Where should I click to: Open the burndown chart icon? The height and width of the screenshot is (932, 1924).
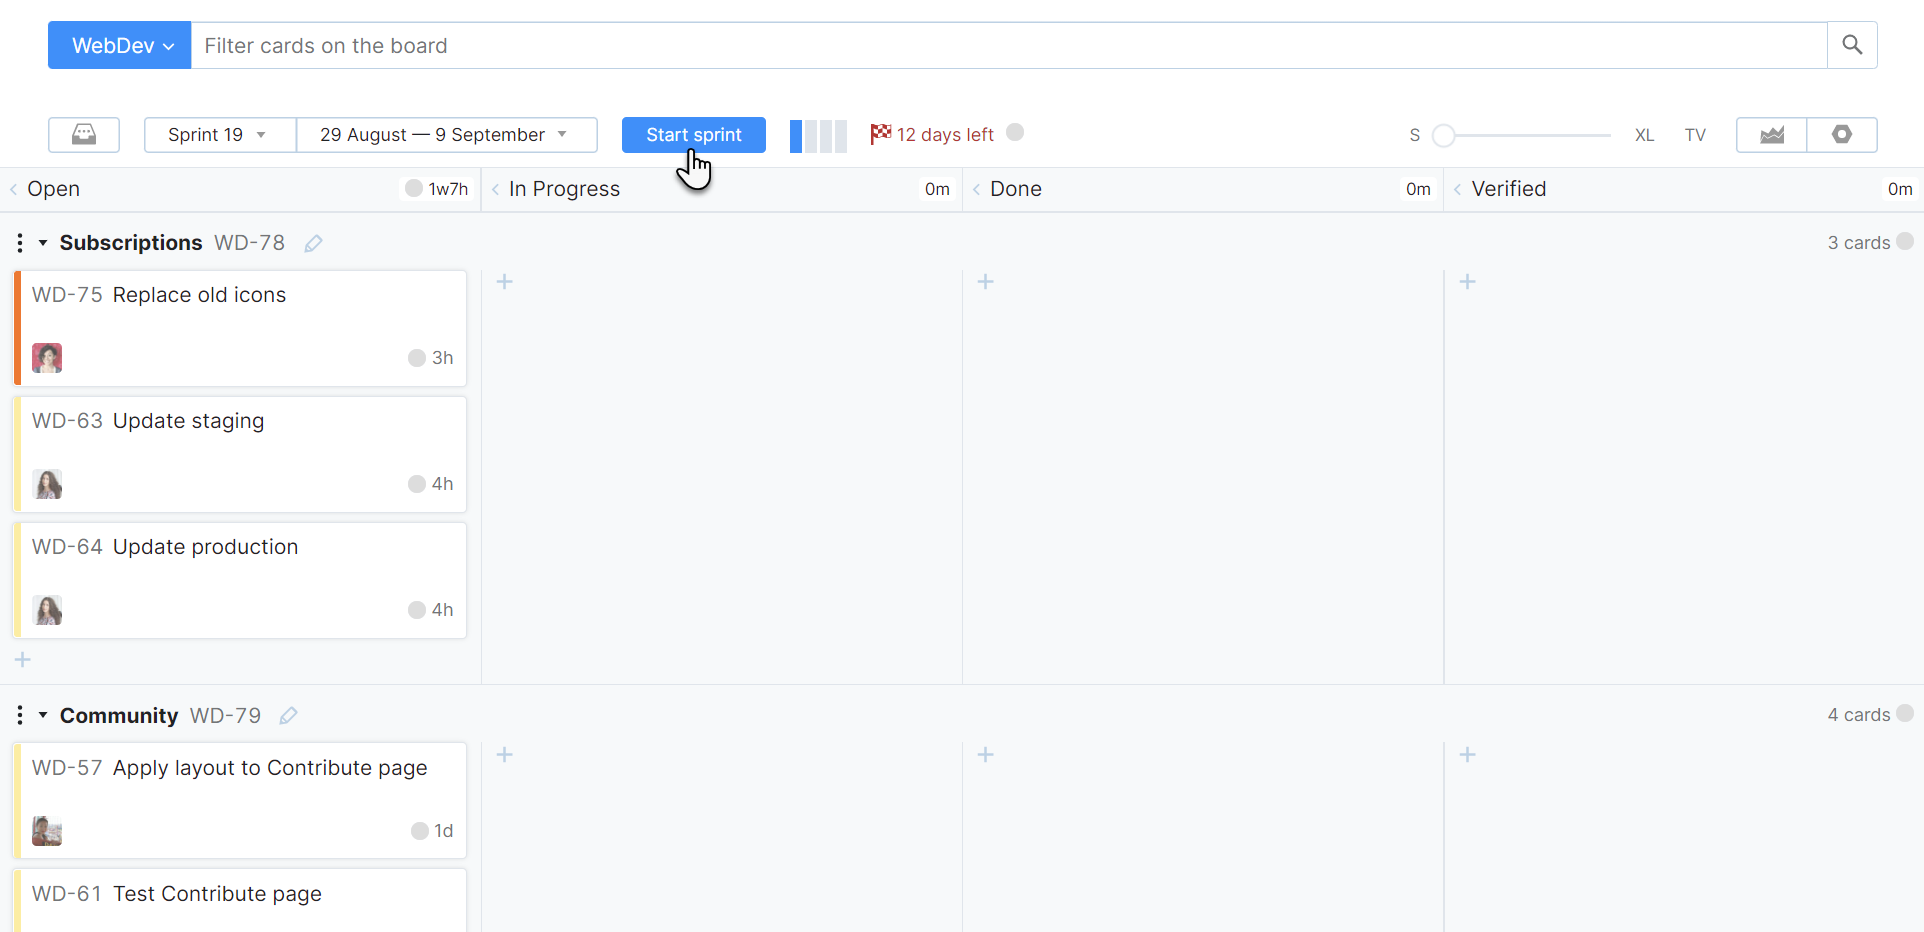tap(1772, 135)
